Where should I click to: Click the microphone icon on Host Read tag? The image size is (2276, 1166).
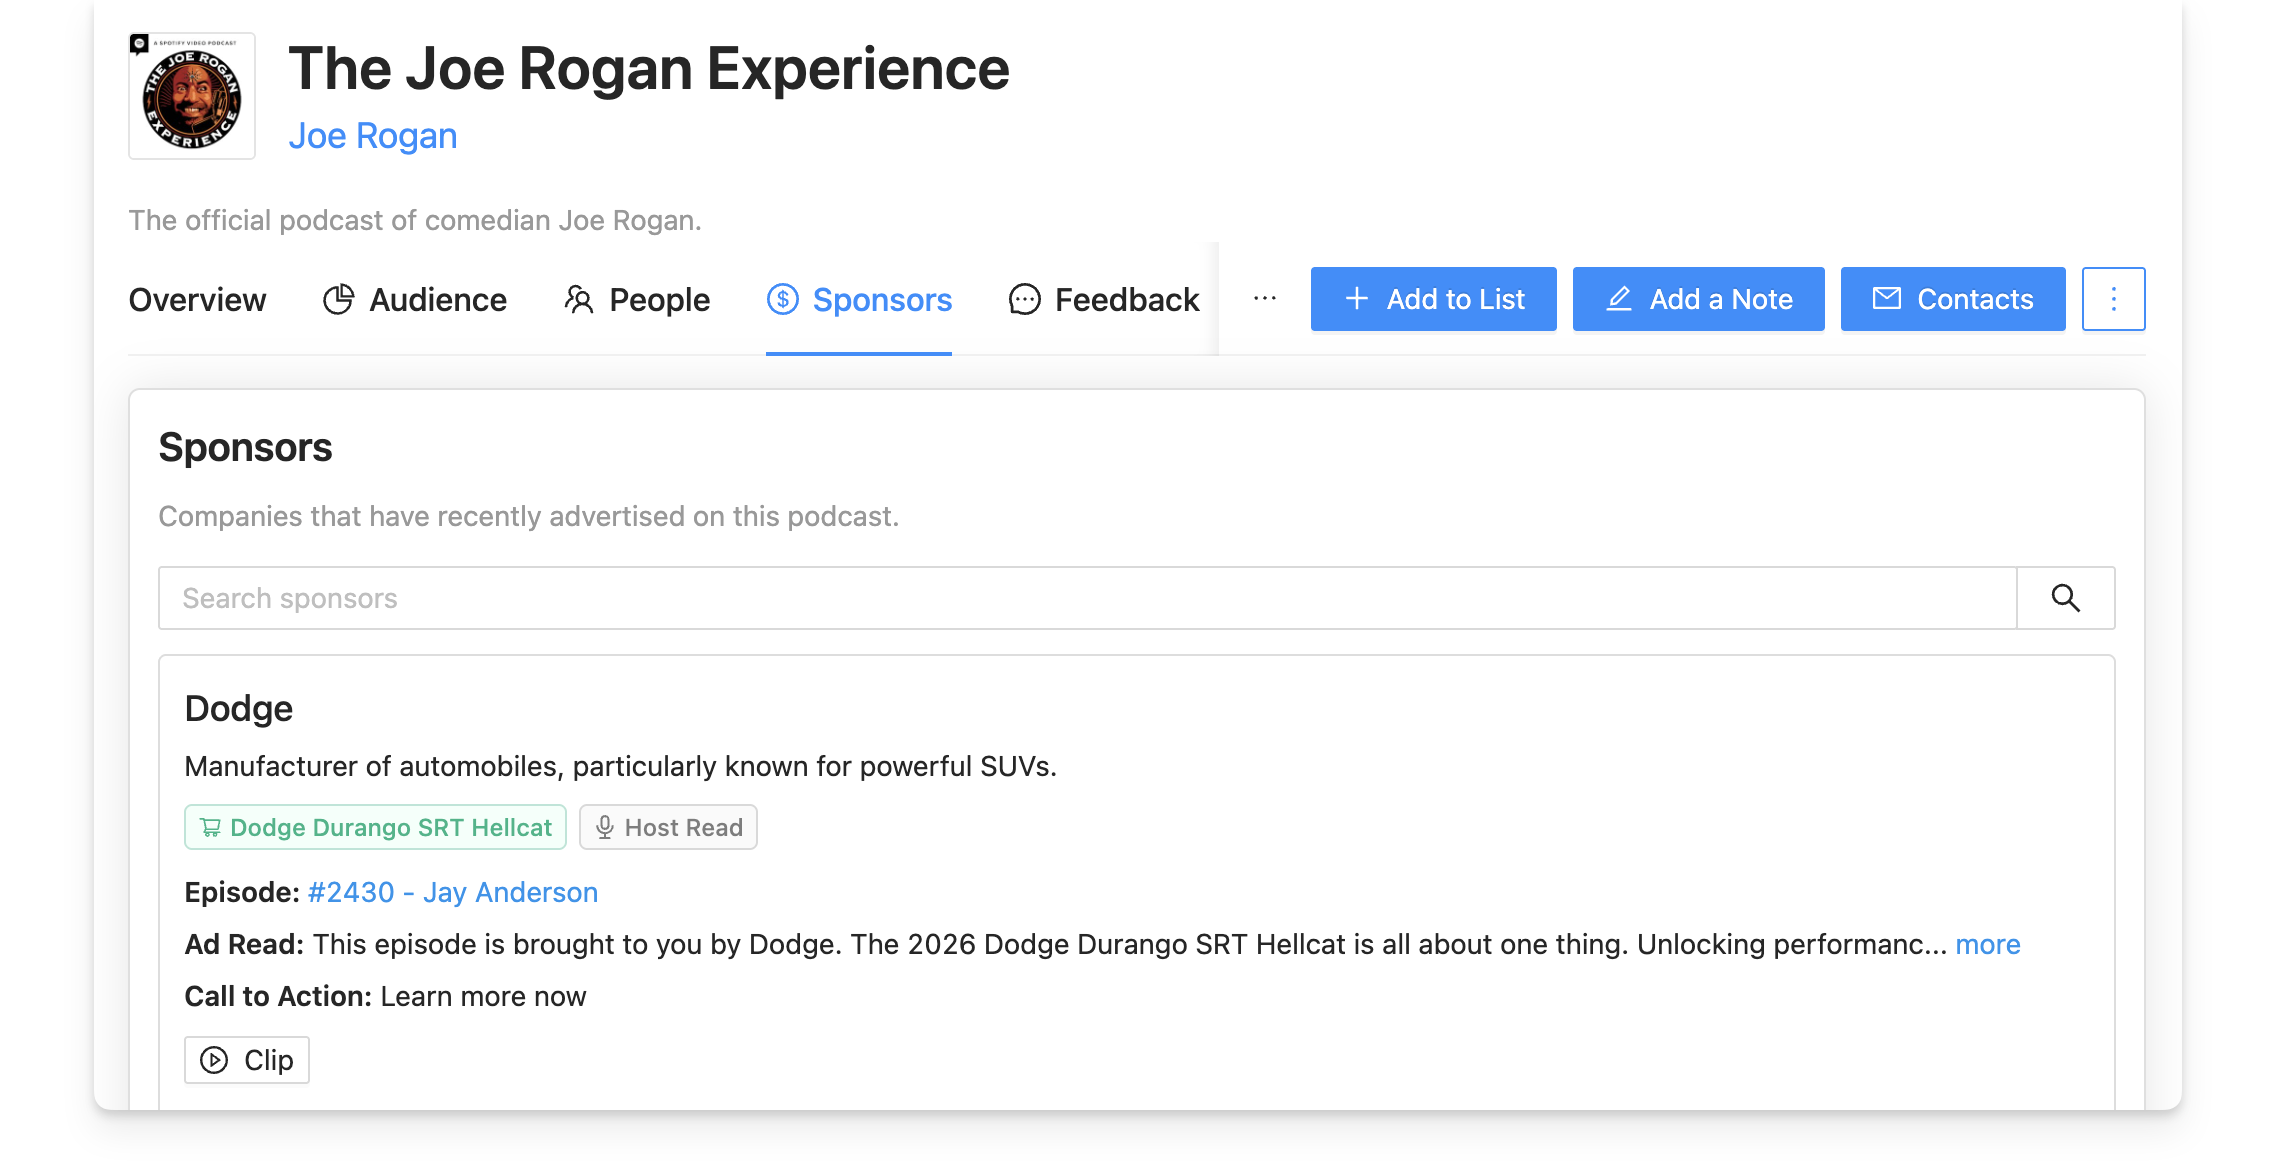pos(604,827)
